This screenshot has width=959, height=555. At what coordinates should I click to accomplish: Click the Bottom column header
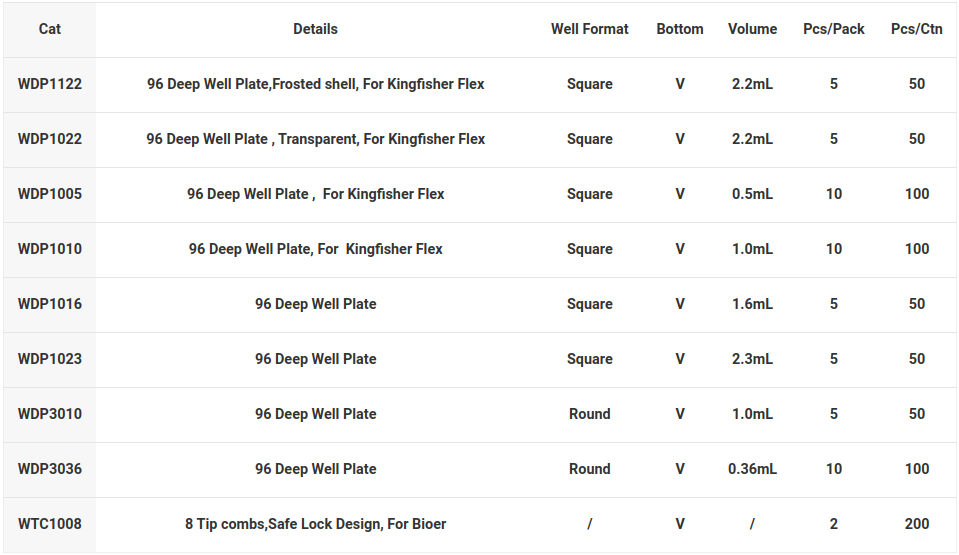point(679,29)
